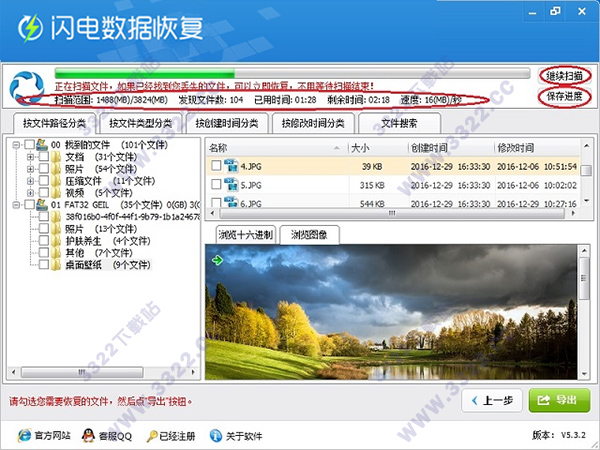Click the 视频 folder icon
Screen dimensions: 600x450
click(57, 192)
